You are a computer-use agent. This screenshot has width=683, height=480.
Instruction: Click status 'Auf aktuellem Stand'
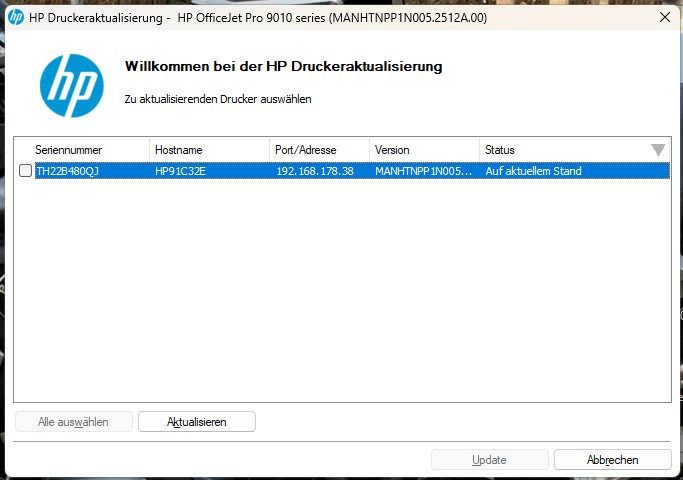(534, 171)
